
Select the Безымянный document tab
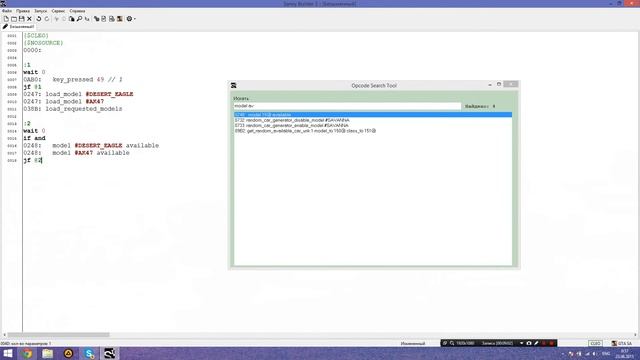(19, 27)
